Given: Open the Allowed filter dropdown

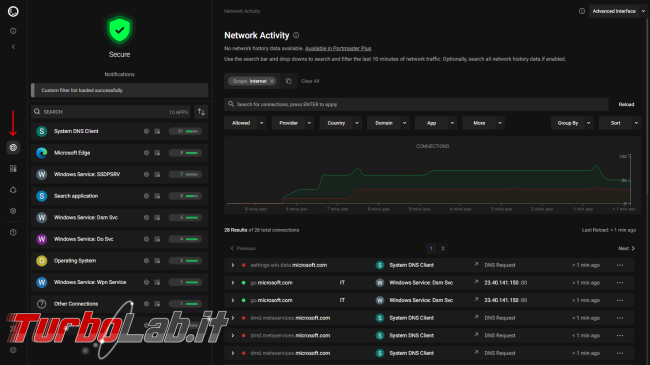Looking at the screenshot, I should (x=245, y=123).
